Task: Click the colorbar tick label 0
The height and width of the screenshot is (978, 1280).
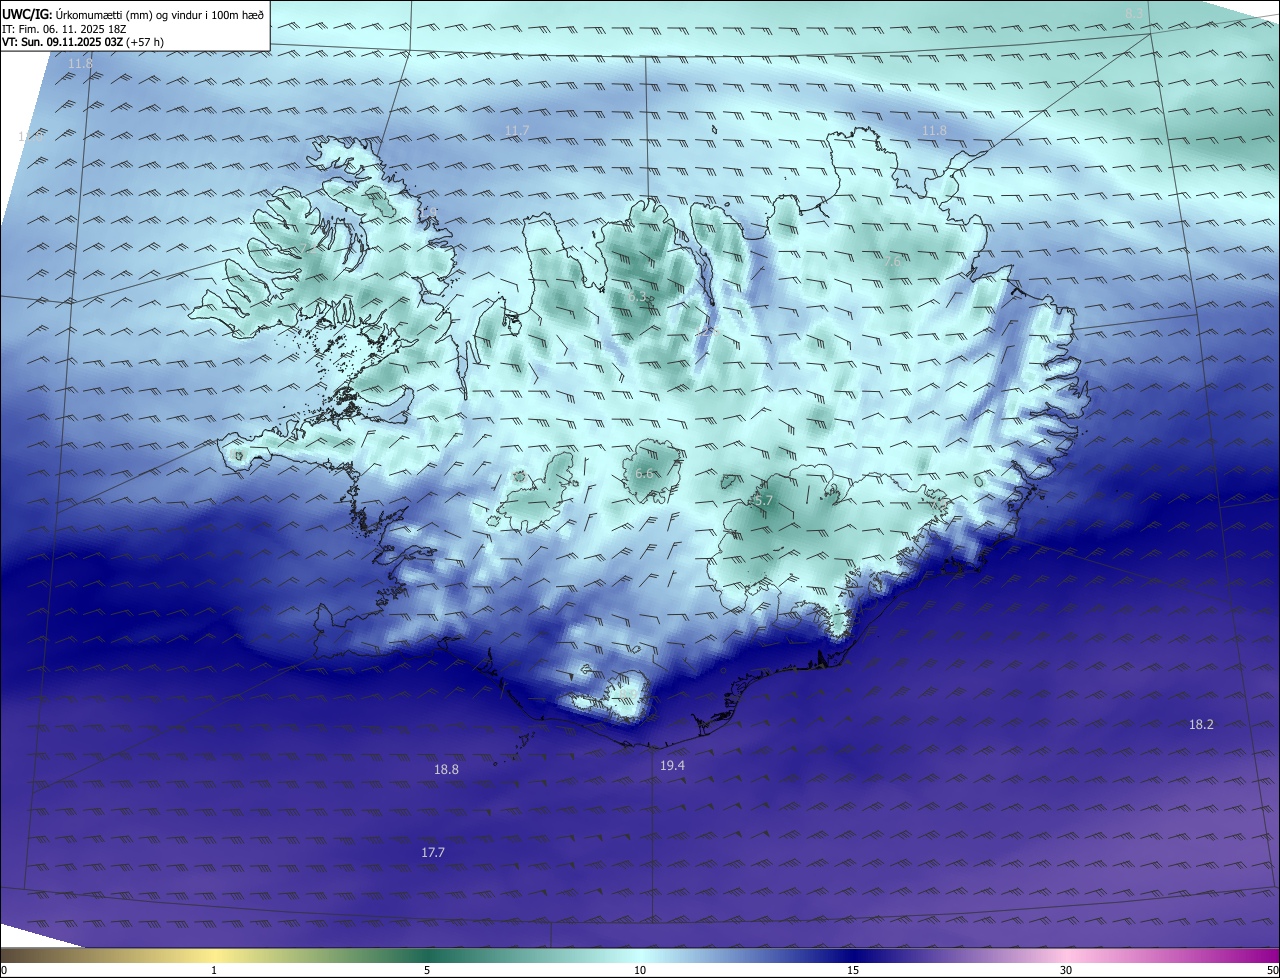Action: click(4, 970)
